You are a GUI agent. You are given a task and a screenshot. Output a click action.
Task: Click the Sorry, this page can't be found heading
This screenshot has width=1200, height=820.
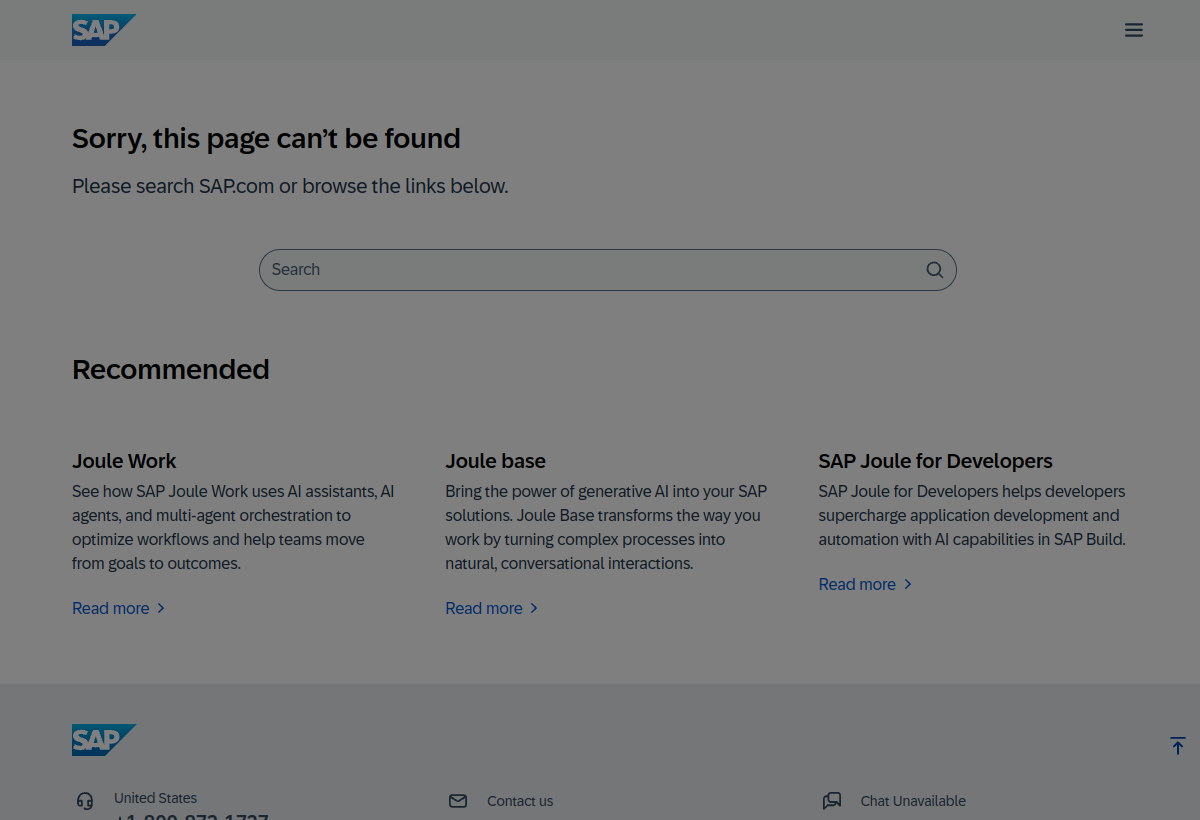266,139
